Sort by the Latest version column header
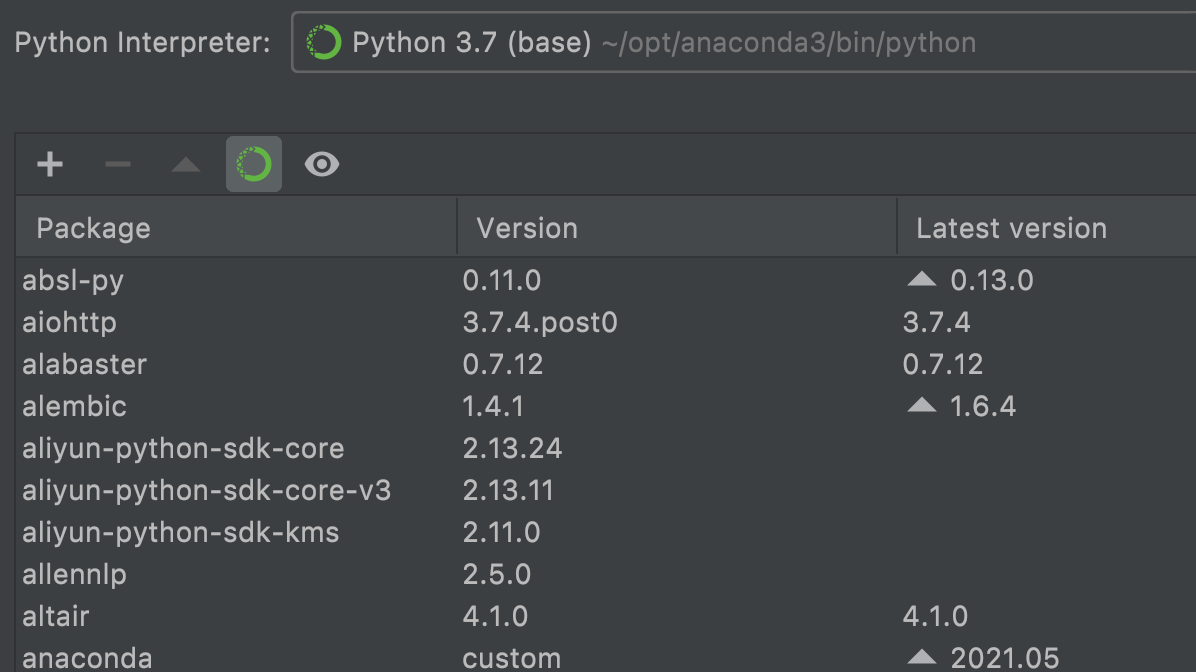Viewport: 1196px width, 672px height. (x=1011, y=228)
